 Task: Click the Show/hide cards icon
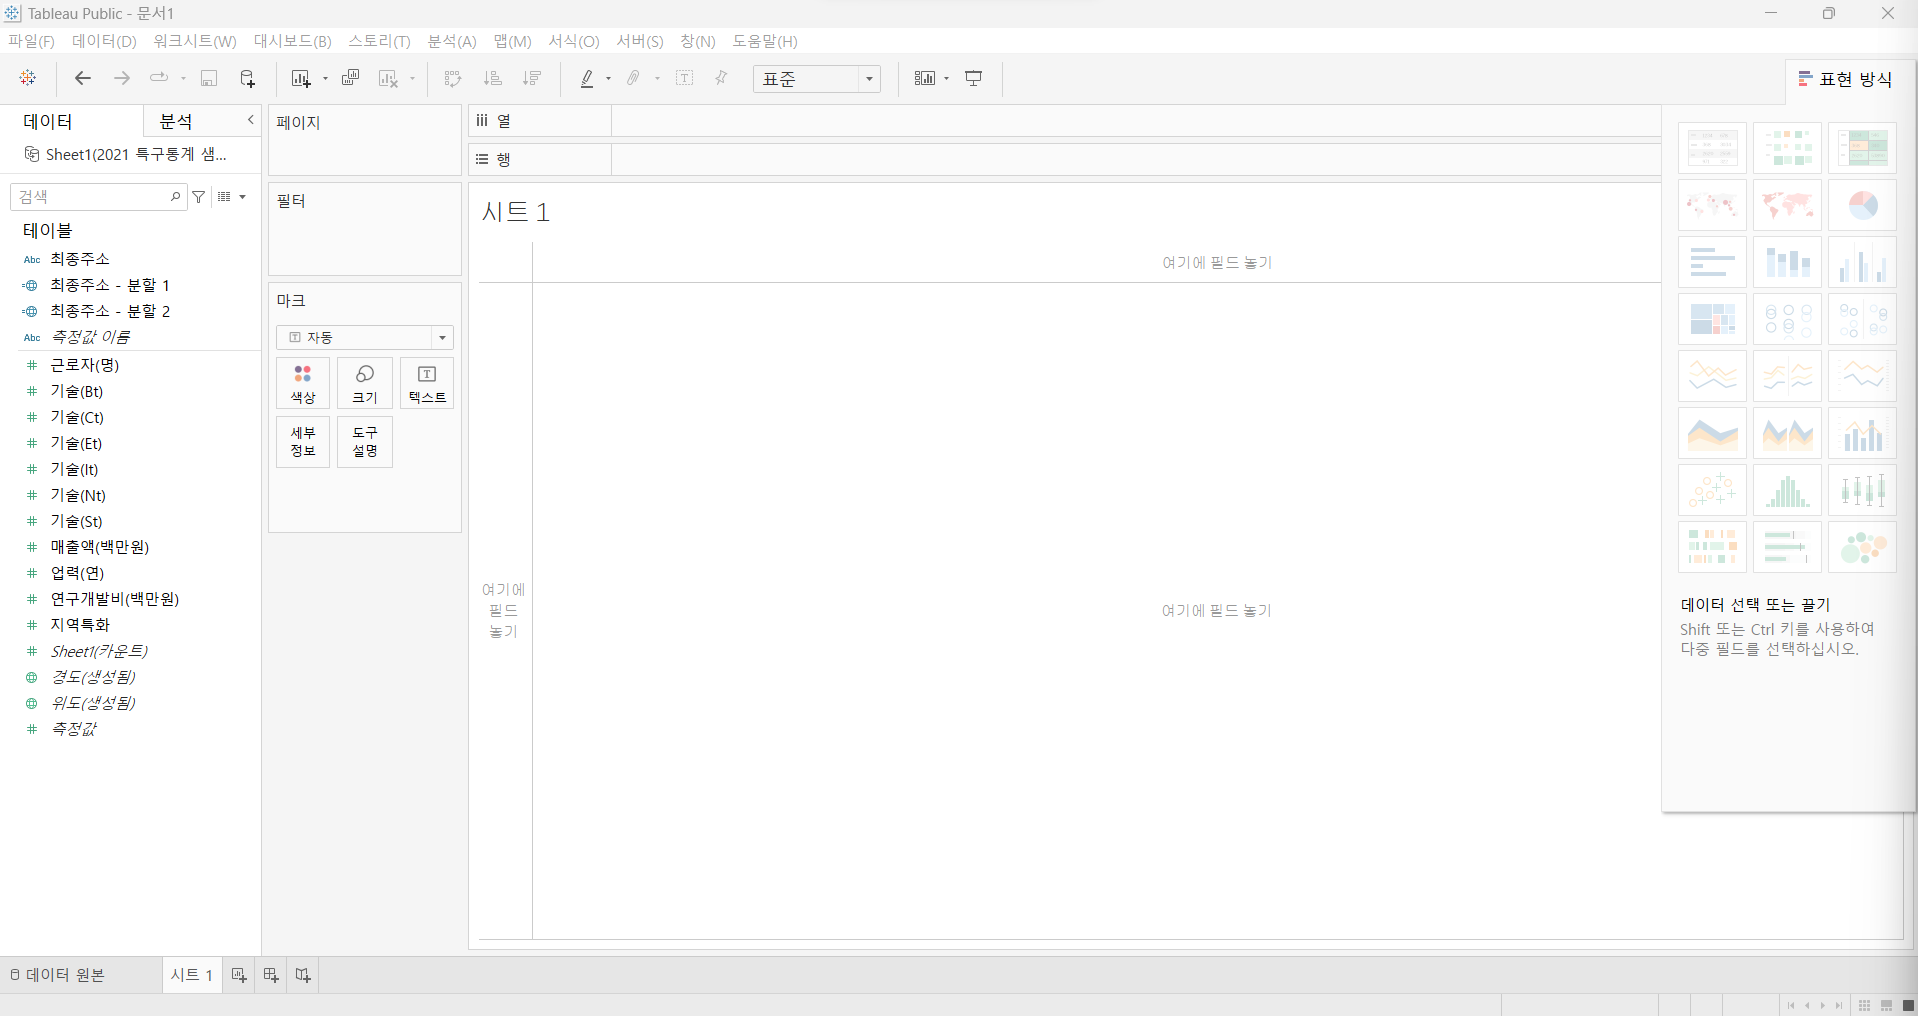pos(925,78)
